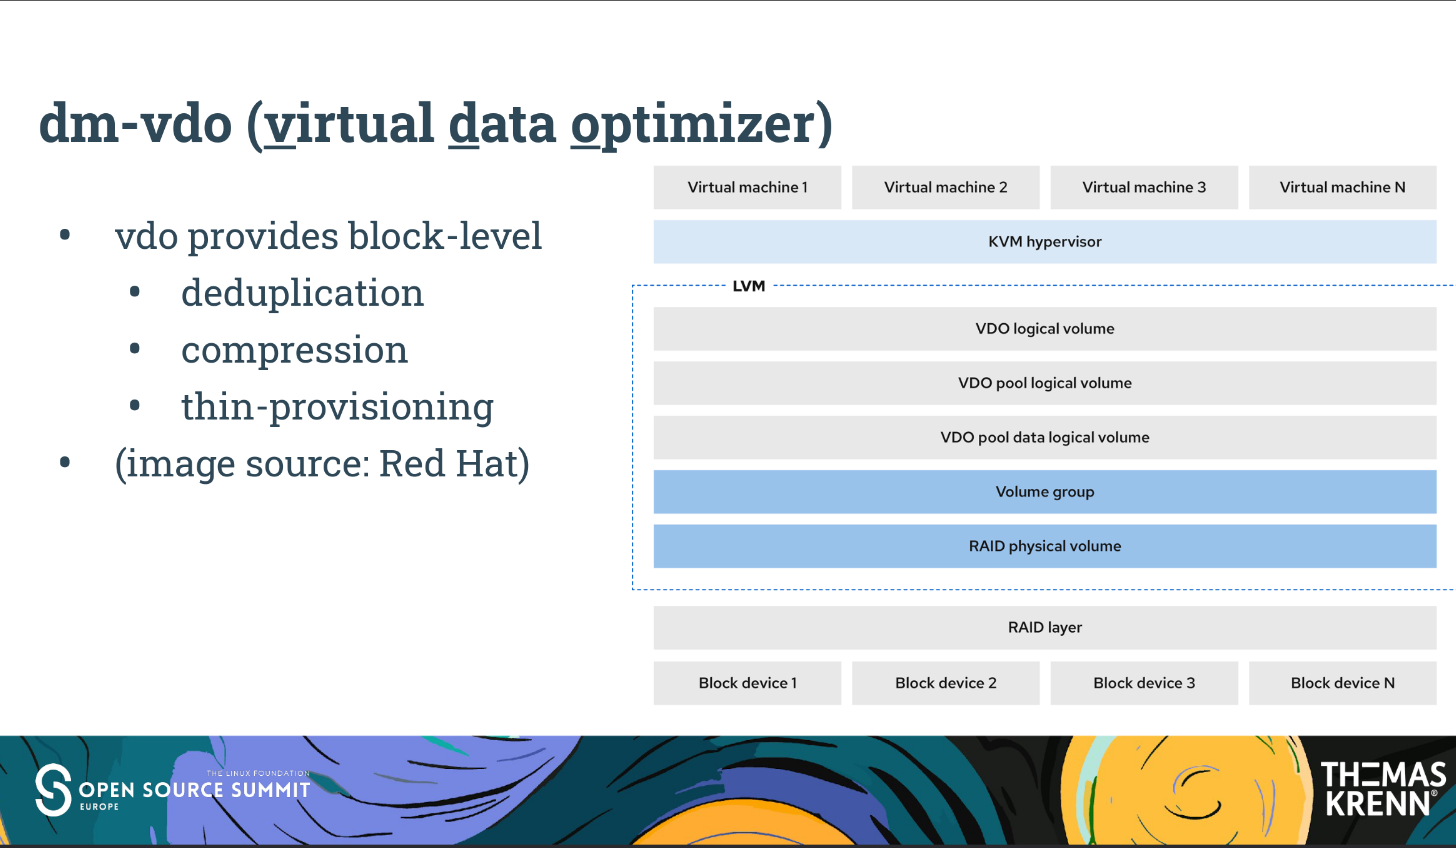Click the Thomas Krenn logo
This screenshot has height=848, width=1456.
pos(1382,789)
